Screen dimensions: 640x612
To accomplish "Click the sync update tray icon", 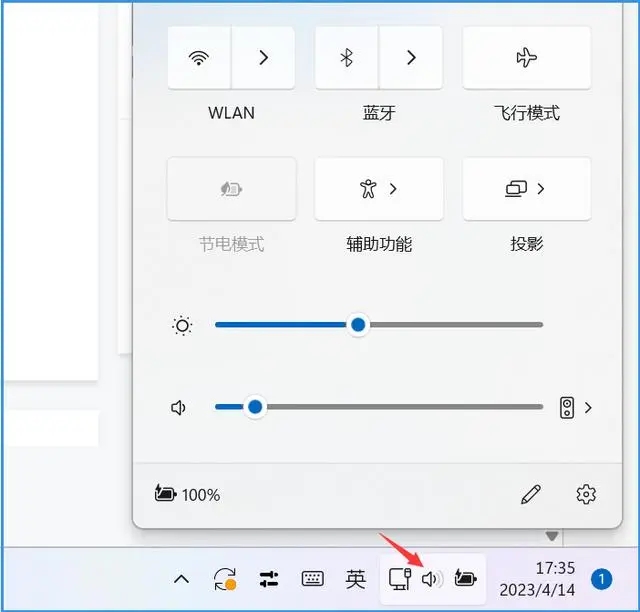I will (x=225, y=579).
